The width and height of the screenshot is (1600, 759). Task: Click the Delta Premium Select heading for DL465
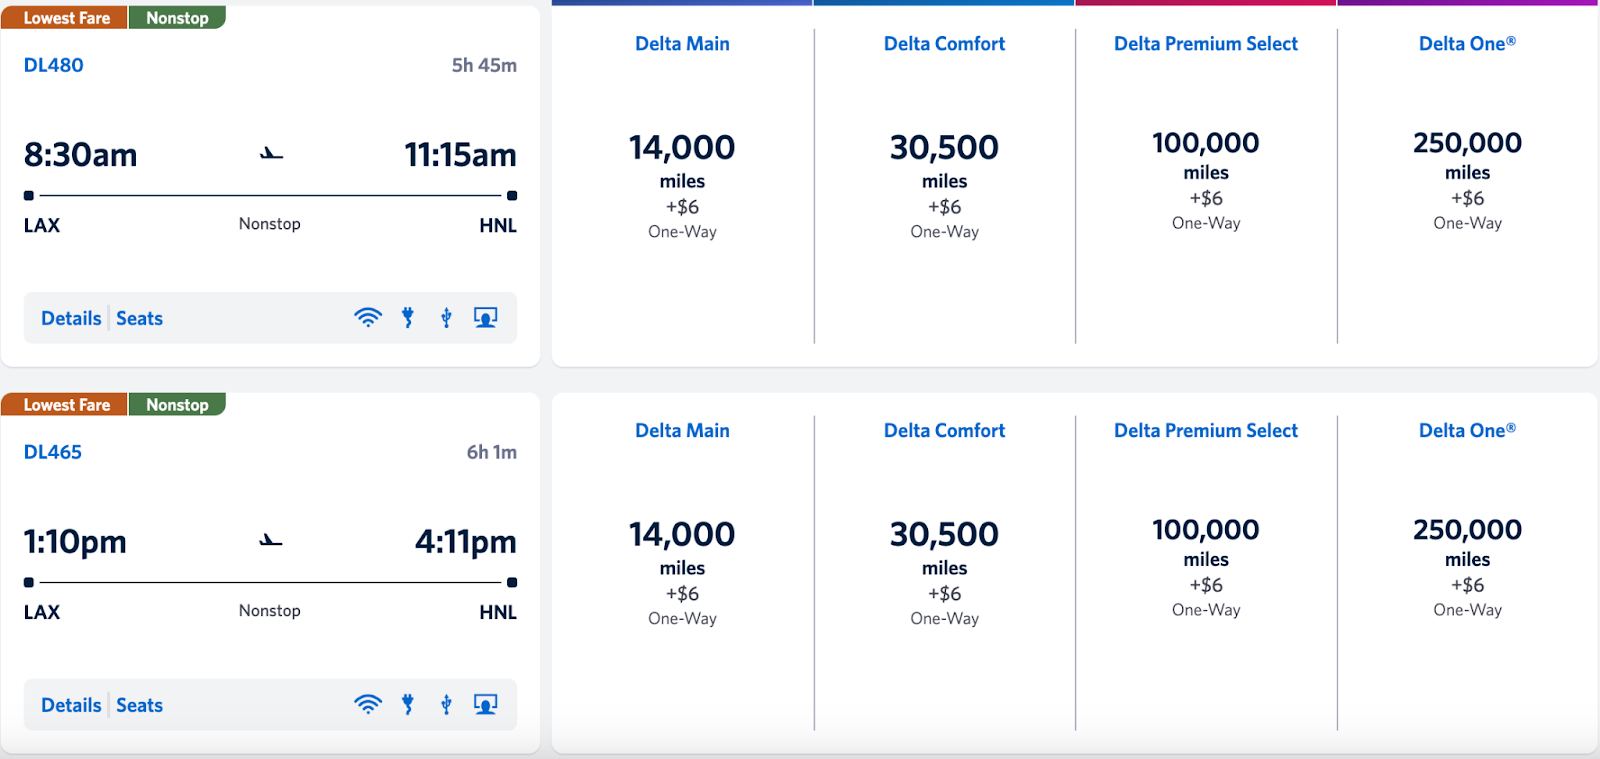(1205, 431)
